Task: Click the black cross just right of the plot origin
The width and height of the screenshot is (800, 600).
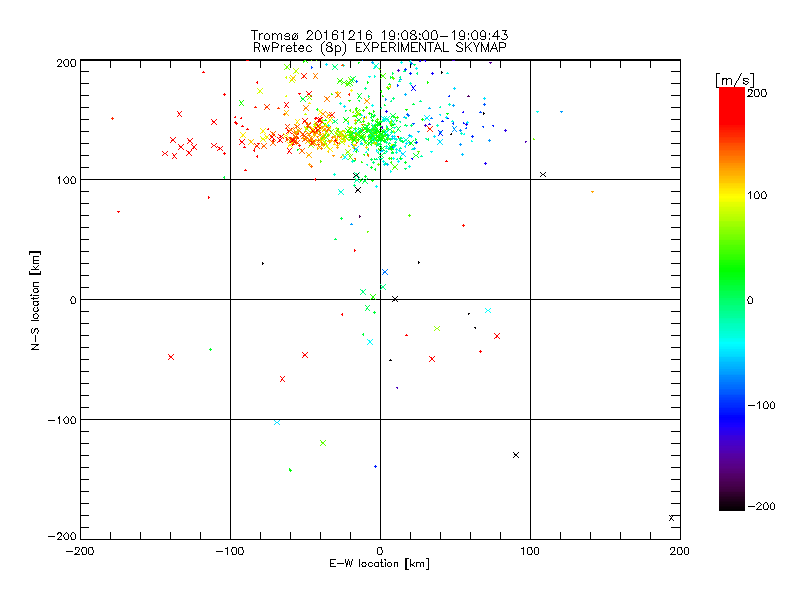Action: [395, 299]
